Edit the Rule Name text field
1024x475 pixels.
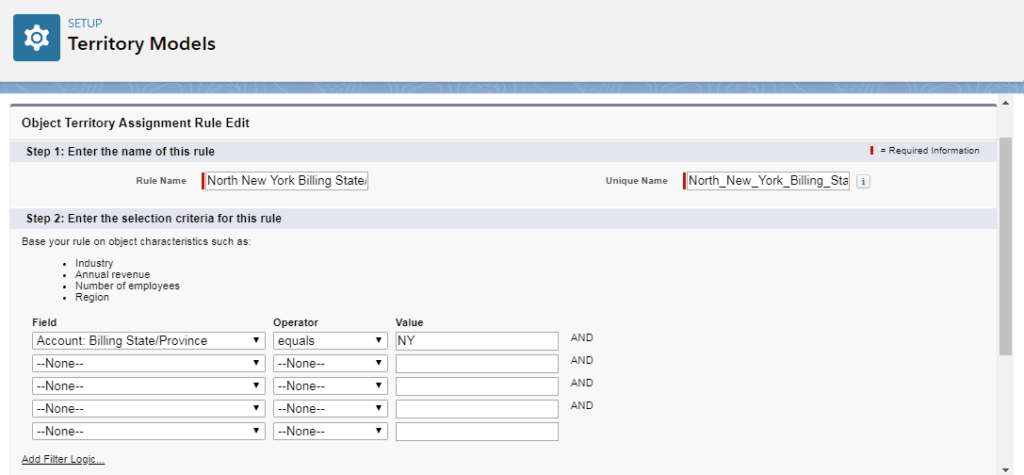(x=286, y=181)
